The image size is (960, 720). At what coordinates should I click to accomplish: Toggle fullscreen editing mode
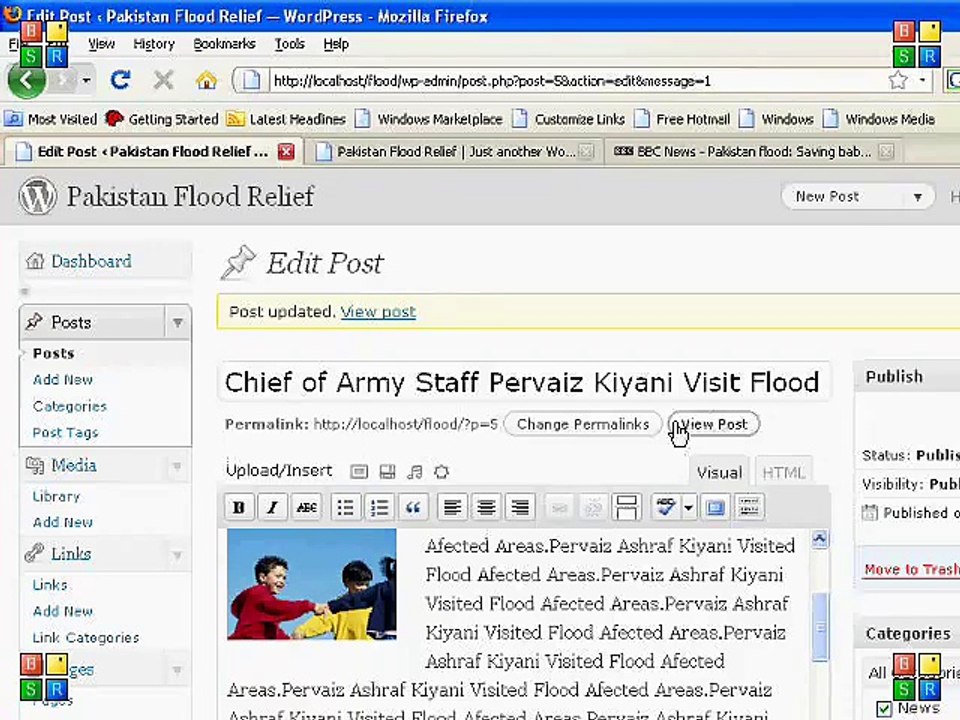(715, 508)
